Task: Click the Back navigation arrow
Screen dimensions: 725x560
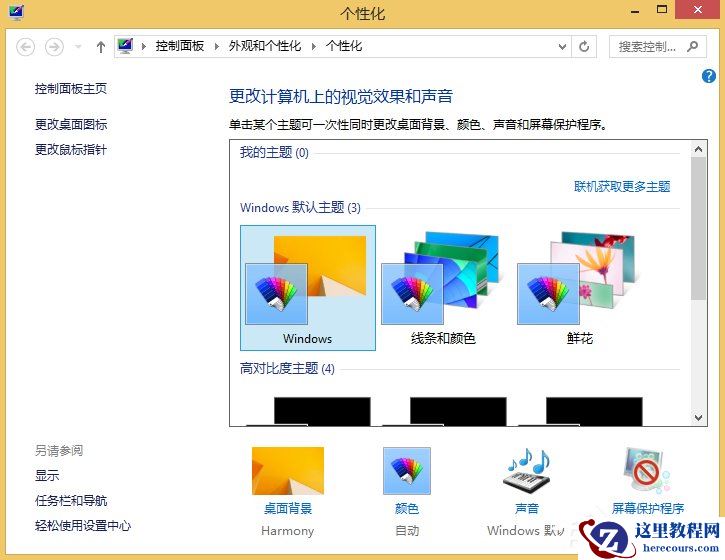Action: tap(25, 47)
